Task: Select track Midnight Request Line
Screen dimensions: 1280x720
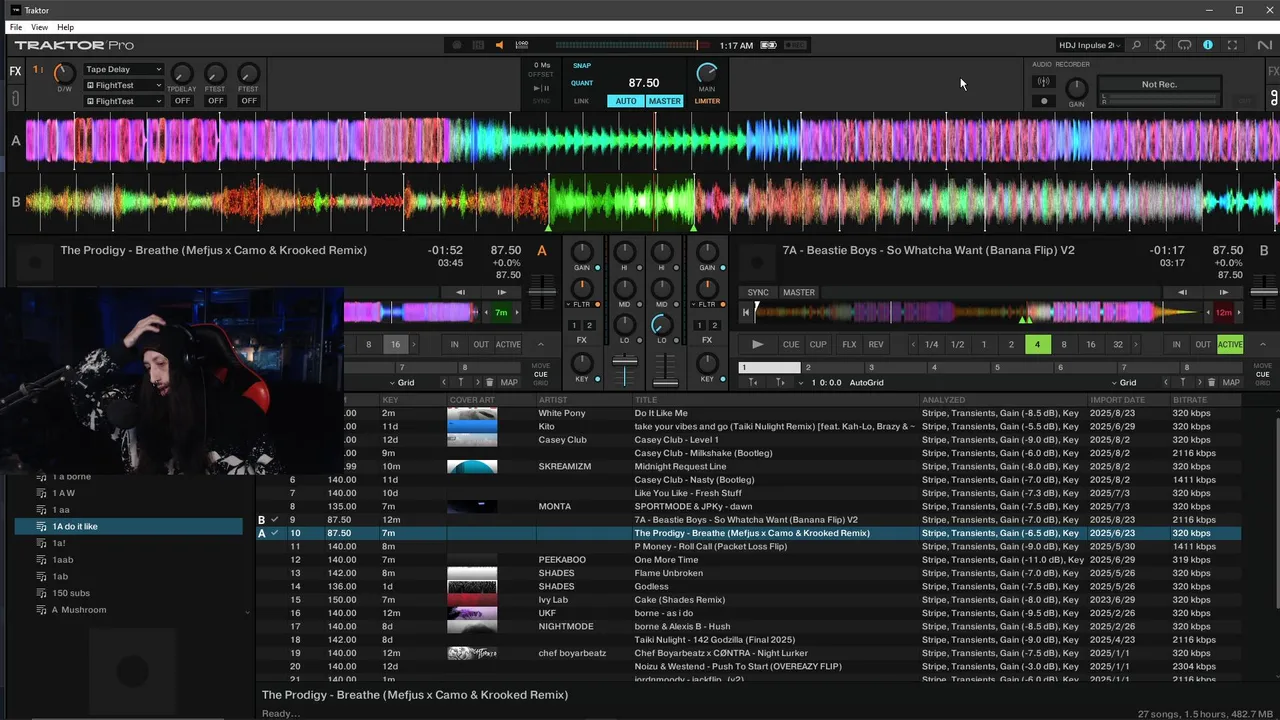Action: (680, 466)
